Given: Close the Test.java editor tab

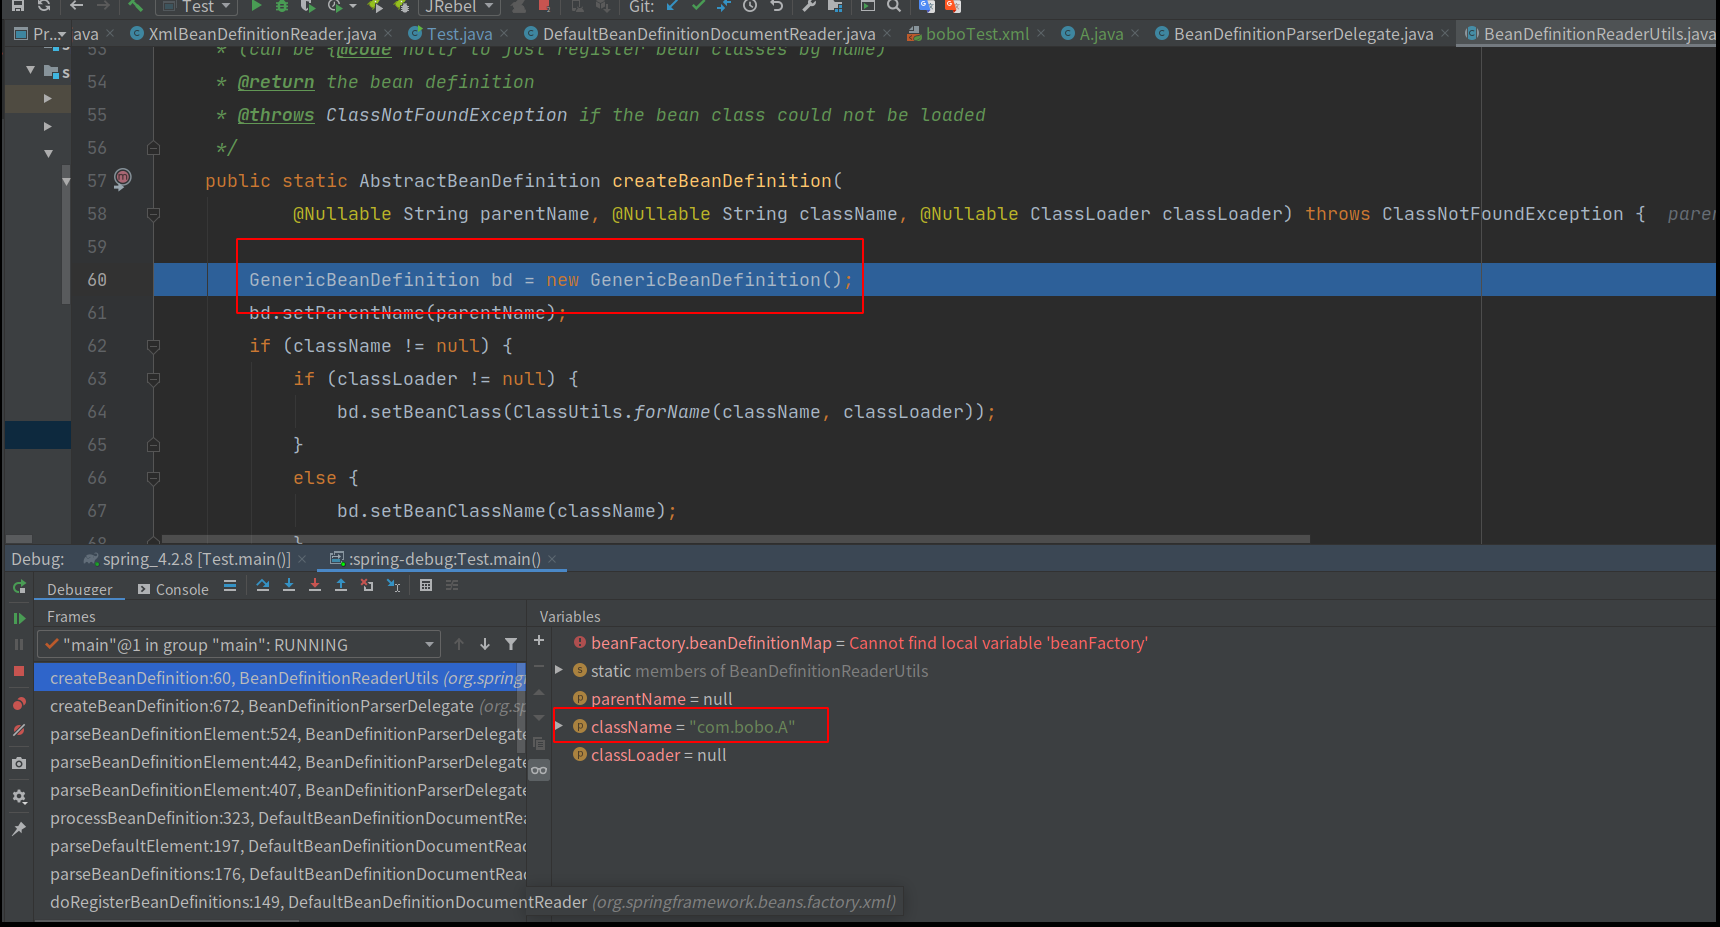Looking at the screenshot, I should tap(503, 34).
